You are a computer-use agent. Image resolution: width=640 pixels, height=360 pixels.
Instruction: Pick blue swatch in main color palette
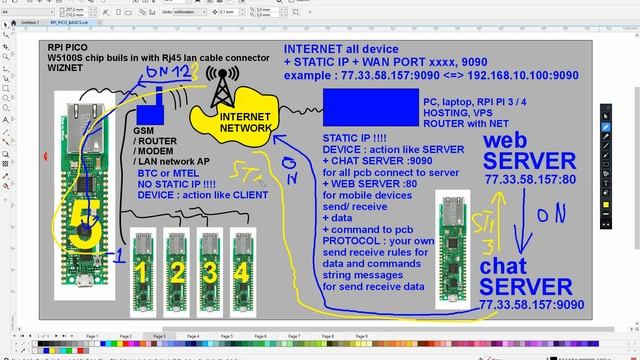click(x=103, y=344)
